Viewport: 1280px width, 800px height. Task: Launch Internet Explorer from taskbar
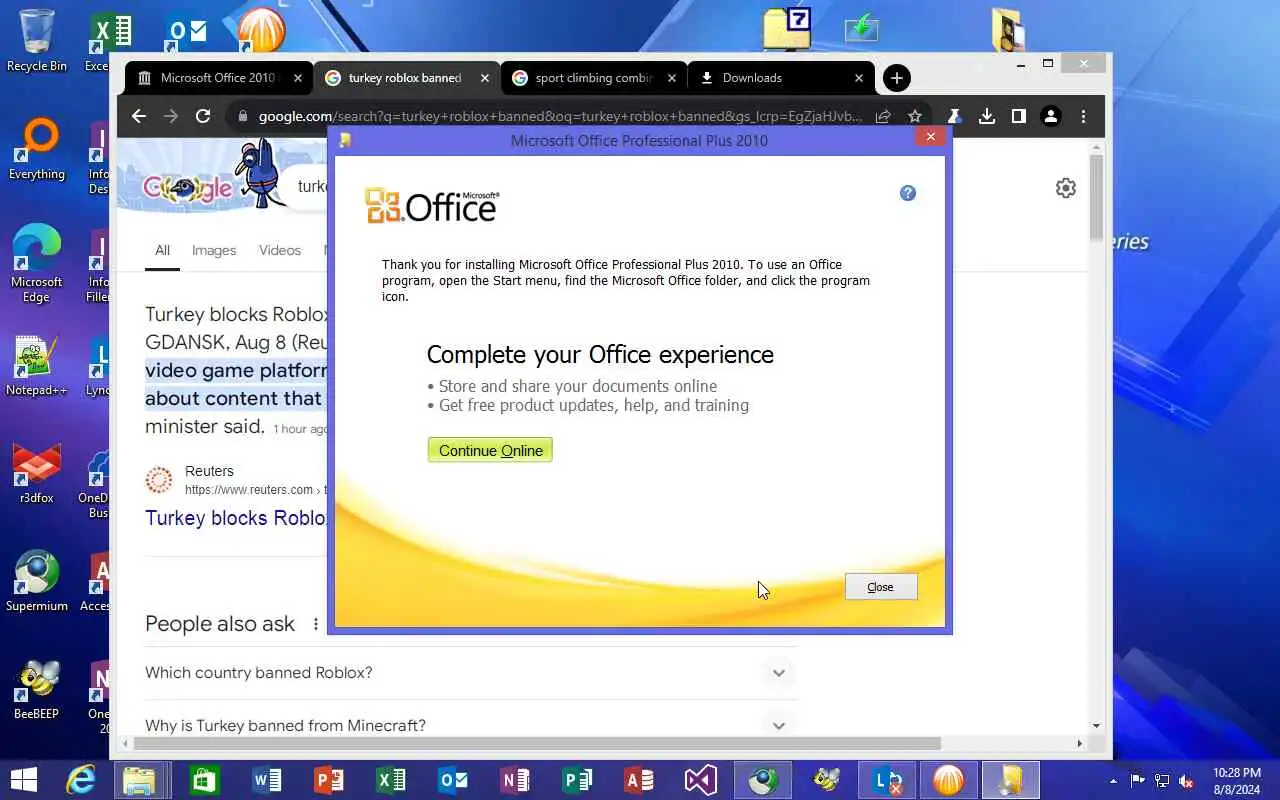point(80,780)
